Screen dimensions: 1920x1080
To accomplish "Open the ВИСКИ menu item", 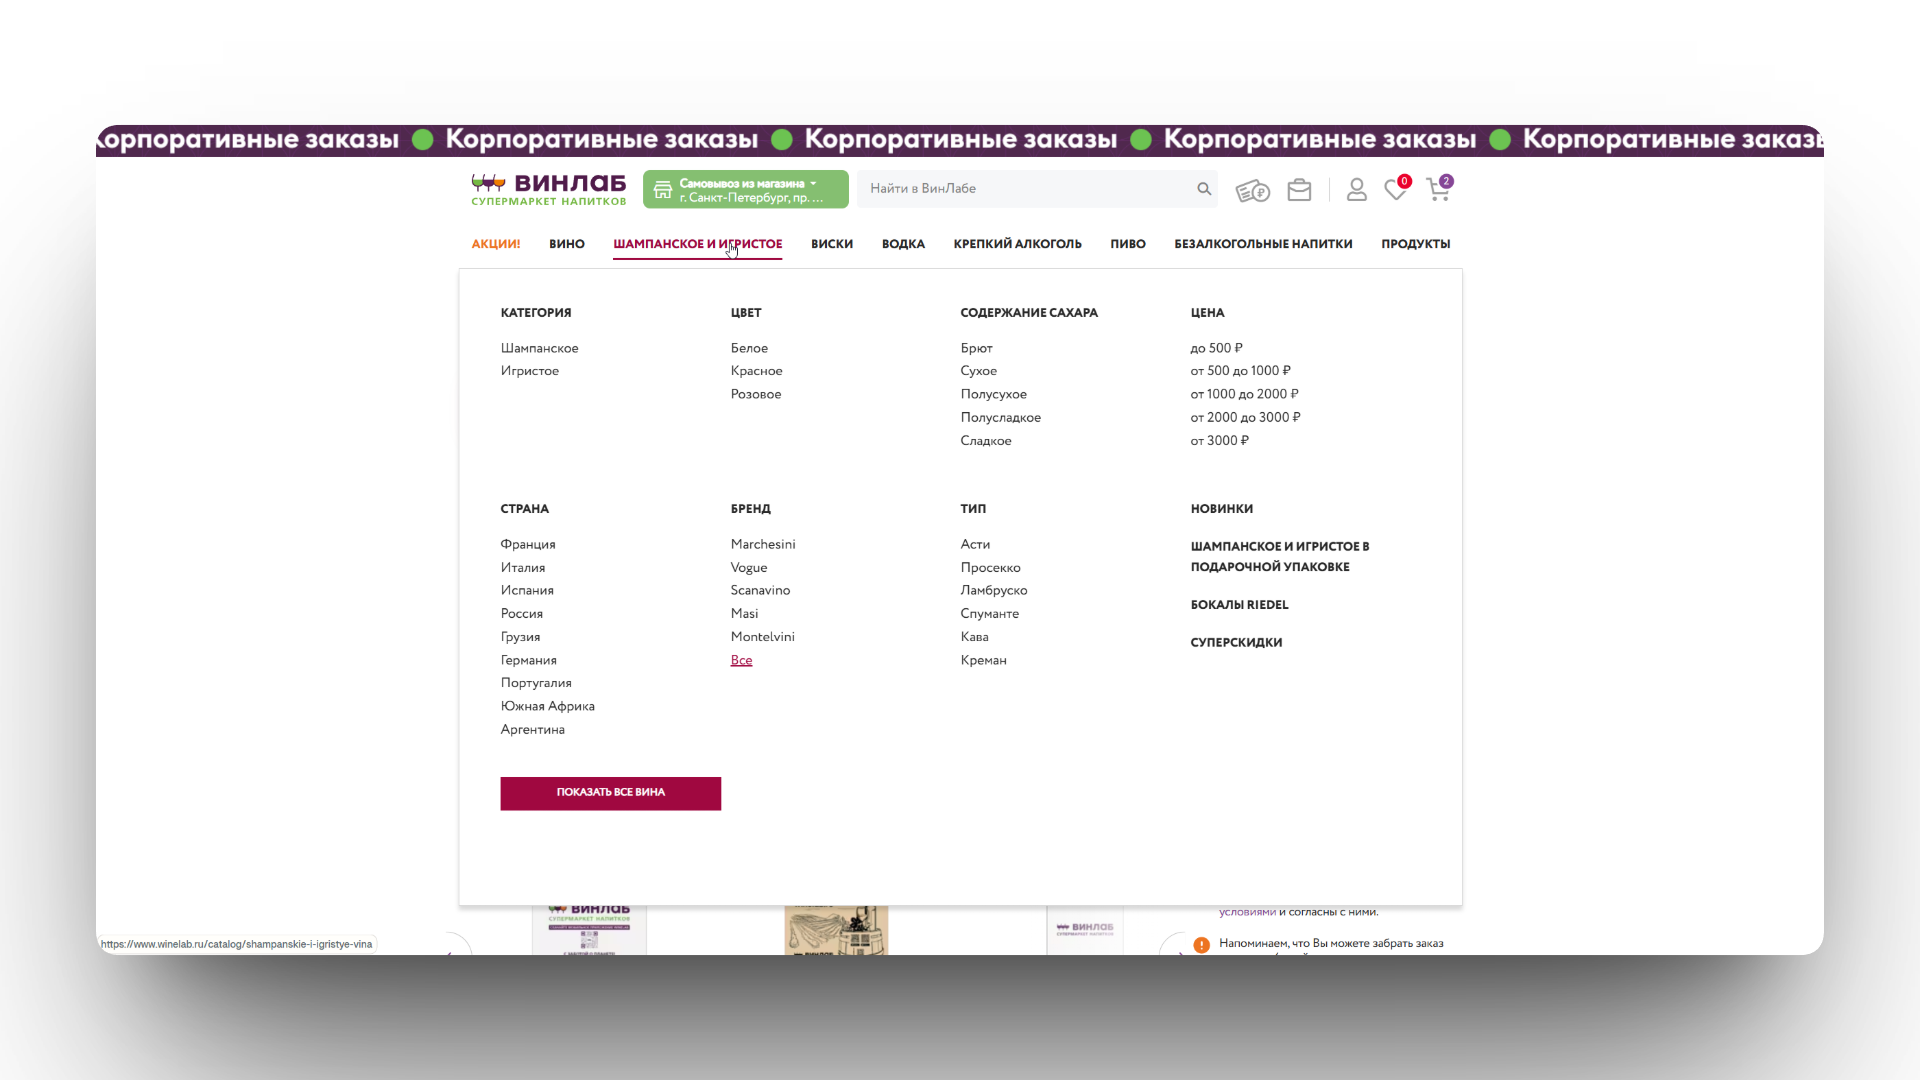I will tap(831, 244).
